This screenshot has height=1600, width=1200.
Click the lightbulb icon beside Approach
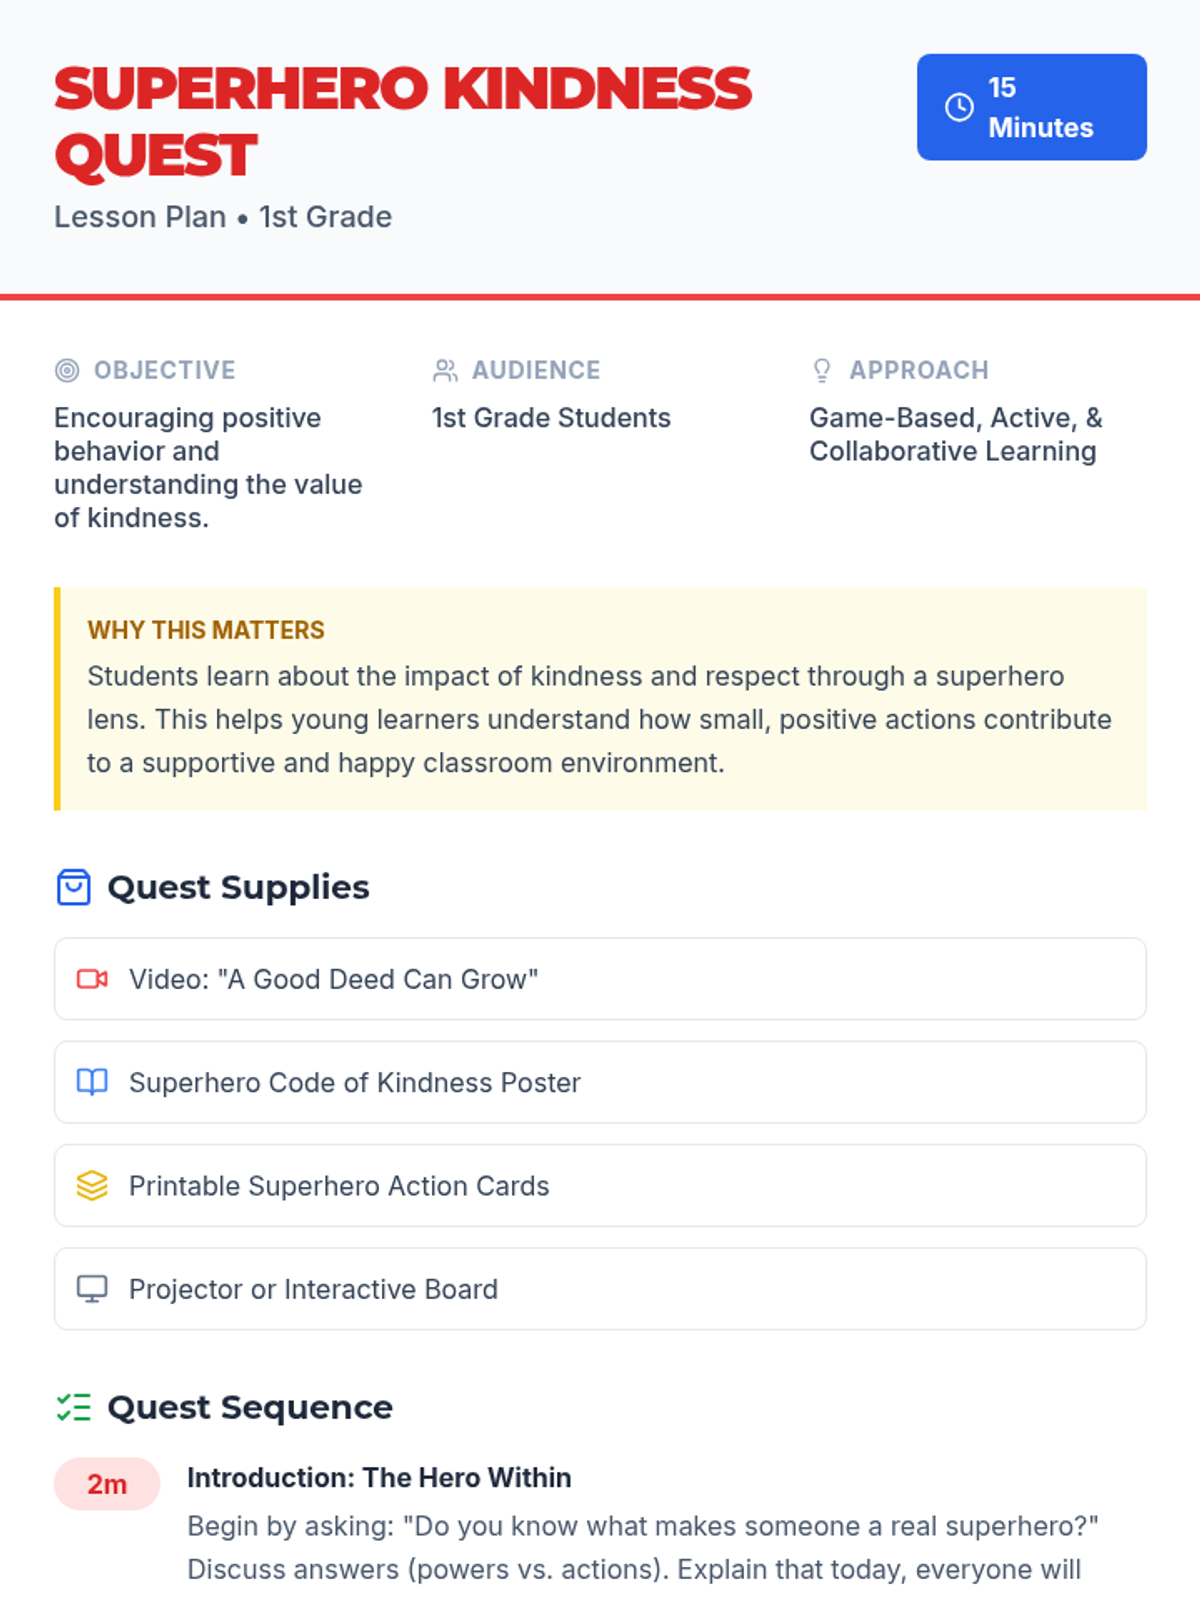[822, 371]
